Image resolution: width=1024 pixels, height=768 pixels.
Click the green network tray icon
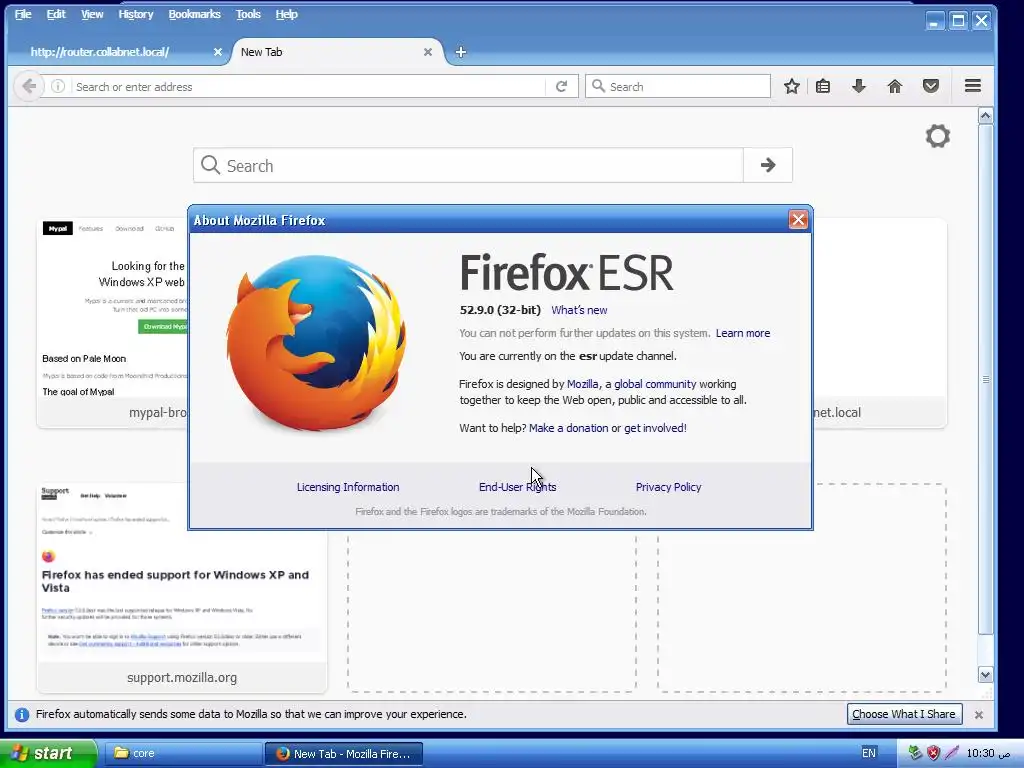[x=916, y=753]
